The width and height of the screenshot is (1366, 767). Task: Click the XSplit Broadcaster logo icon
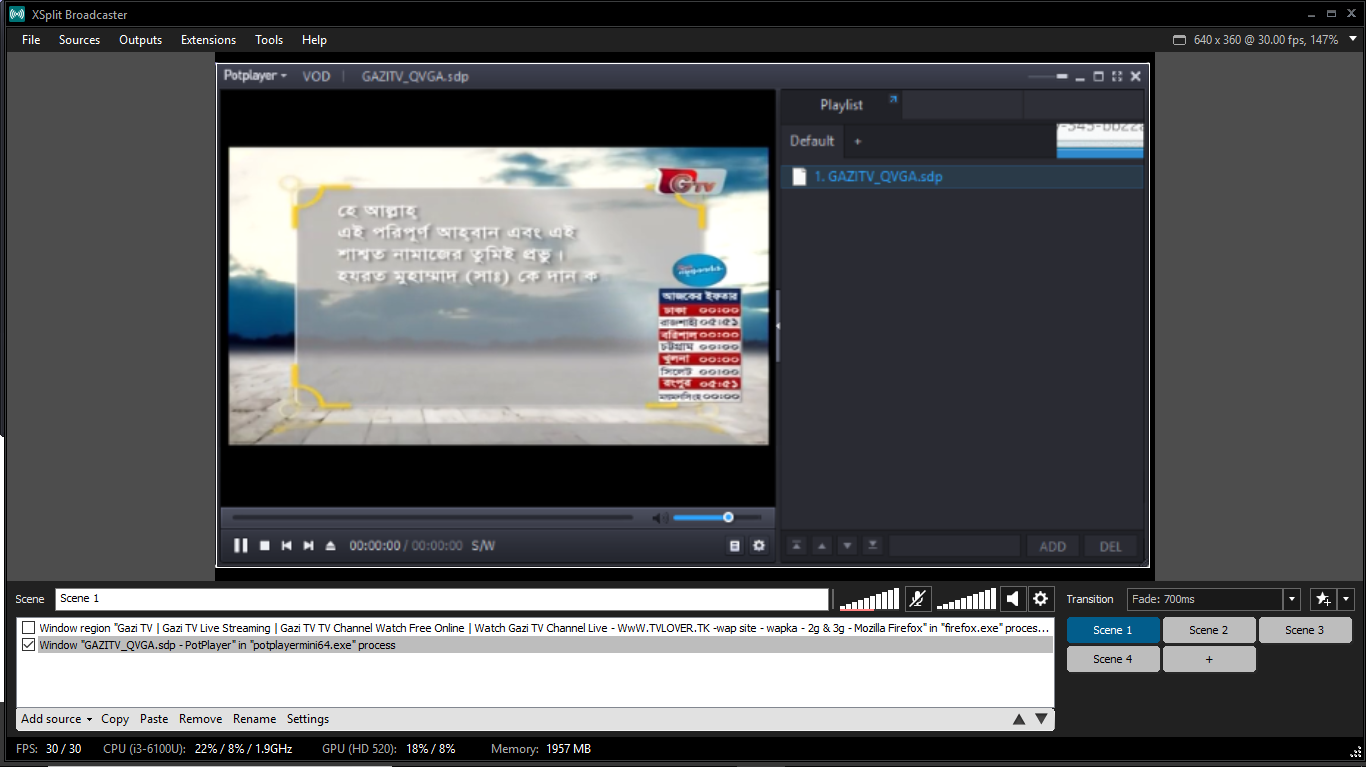[x=16, y=15]
